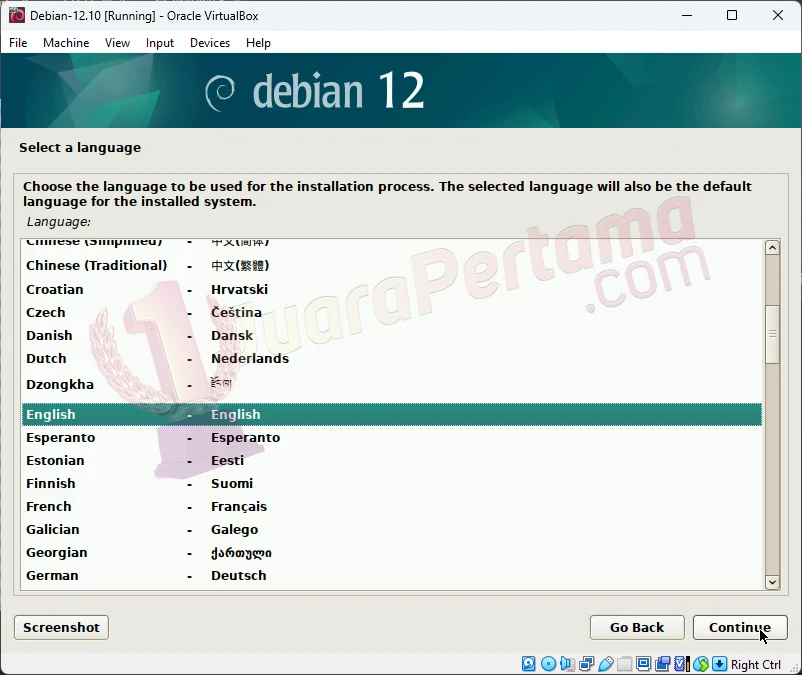Image resolution: width=802 pixels, height=675 pixels.
Task: Open the hard disk activity status icon
Action: point(528,663)
